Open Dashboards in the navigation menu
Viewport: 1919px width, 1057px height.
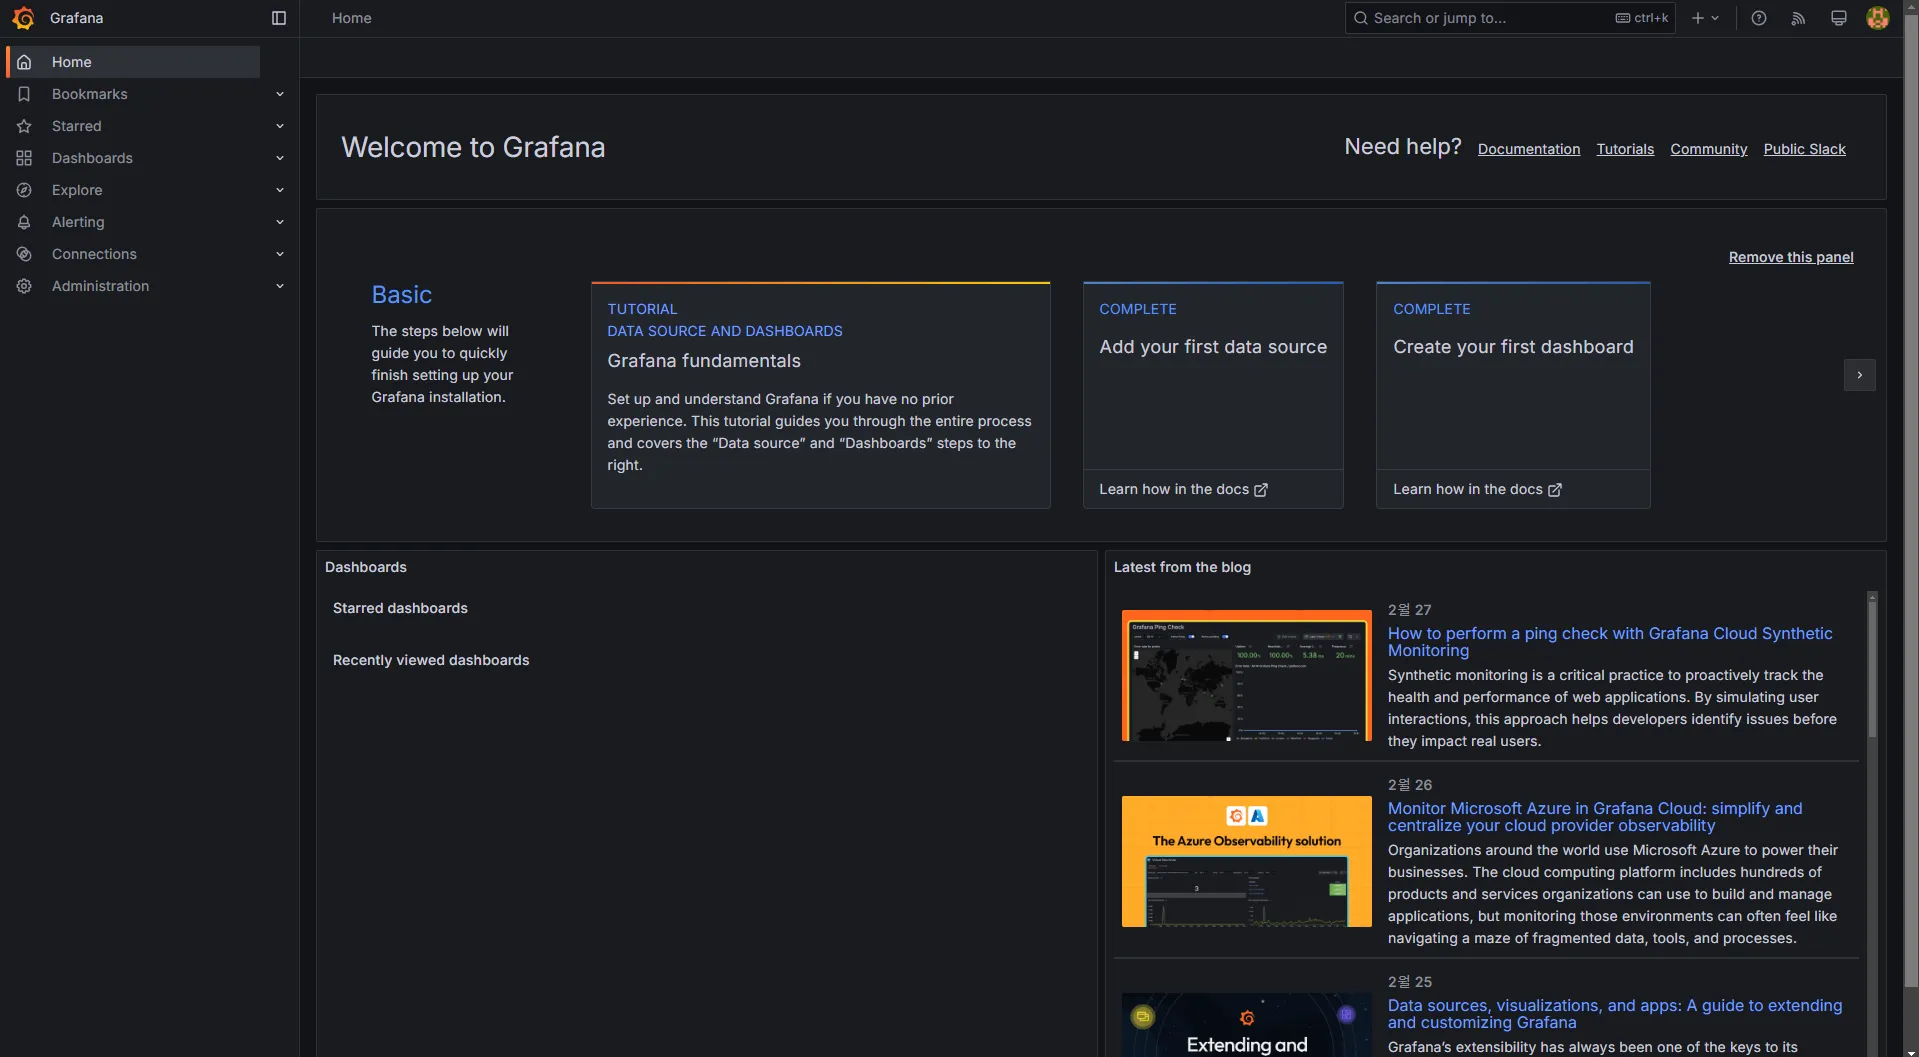92,158
